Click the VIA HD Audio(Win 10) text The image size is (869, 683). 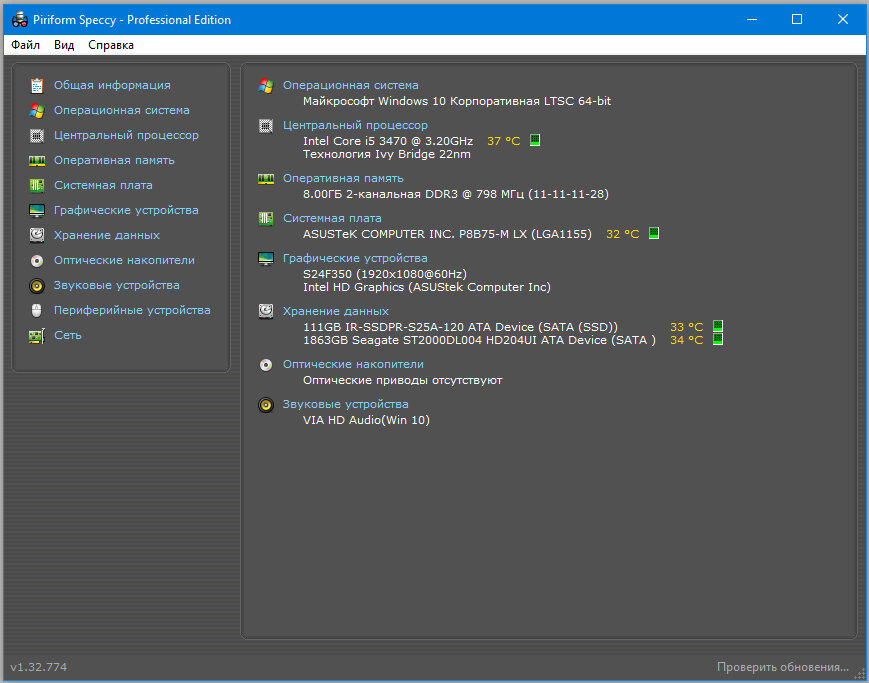click(x=366, y=420)
